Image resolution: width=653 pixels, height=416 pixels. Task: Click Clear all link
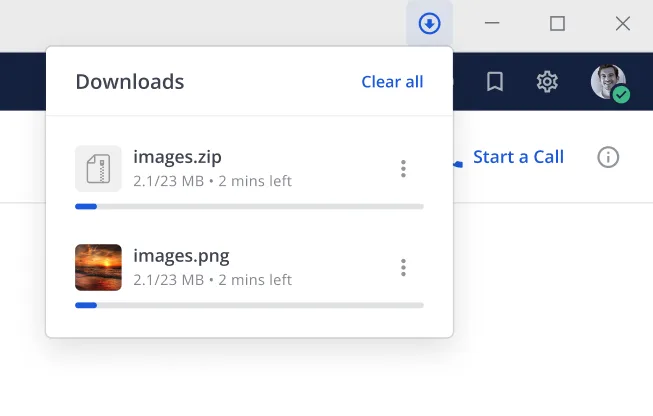click(x=392, y=82)
